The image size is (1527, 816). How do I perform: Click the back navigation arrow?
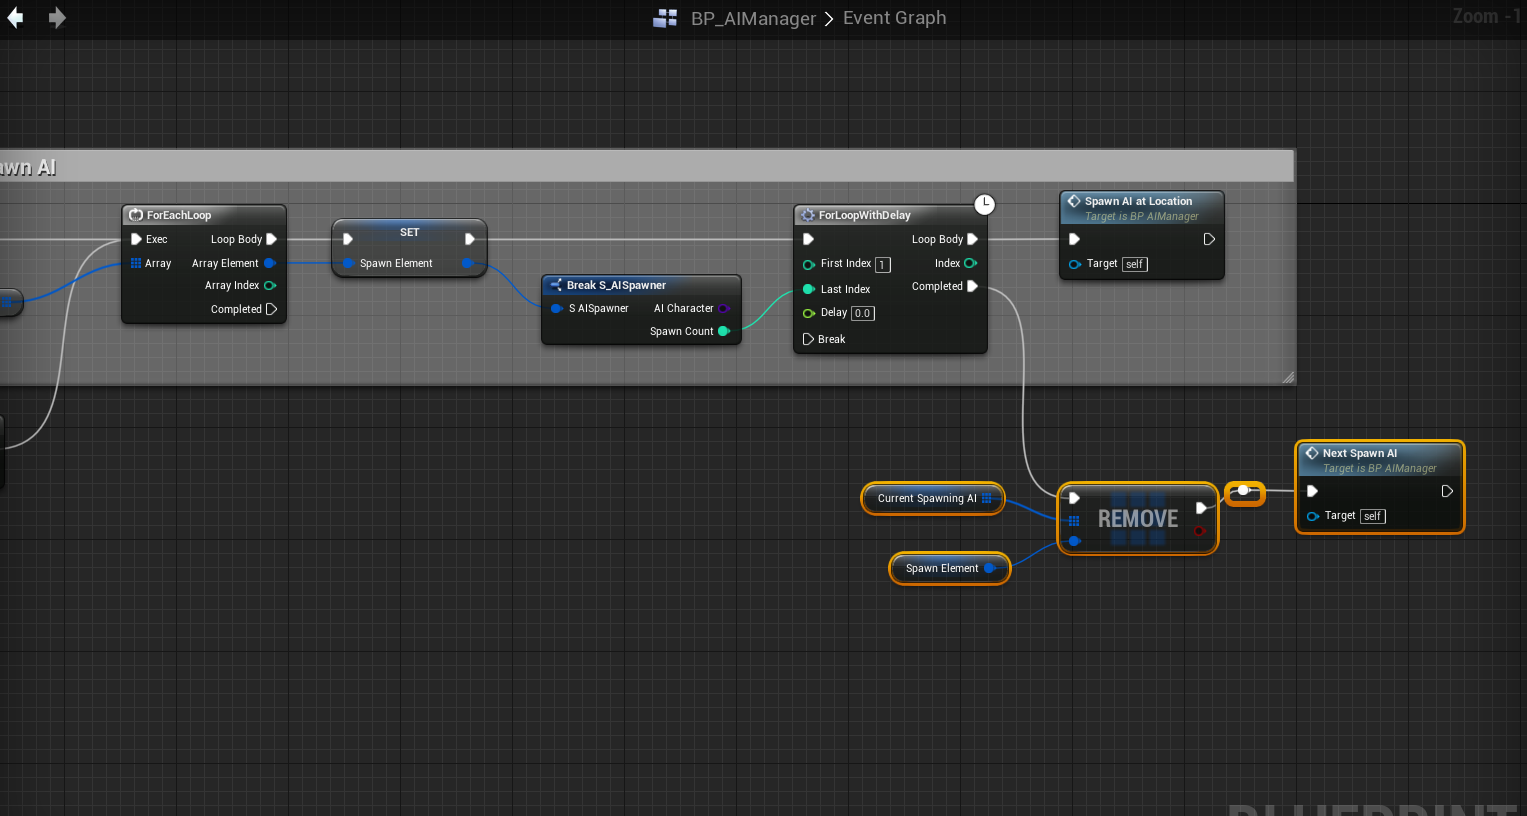coord(15,18)
